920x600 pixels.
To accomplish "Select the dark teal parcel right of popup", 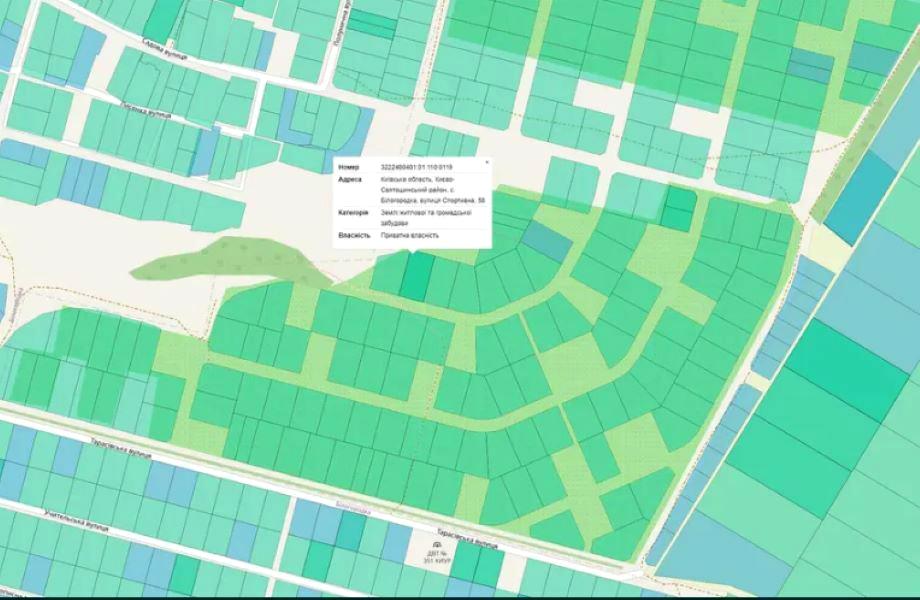I will pos(547,239).
